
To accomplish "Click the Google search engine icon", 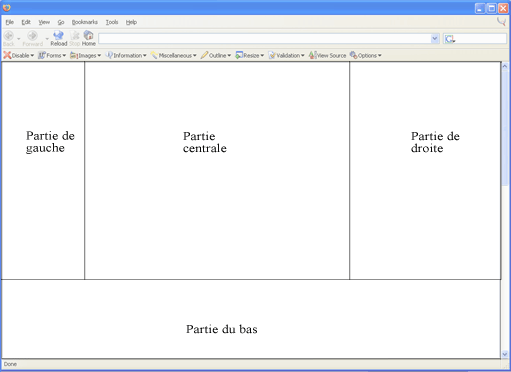I will (450, 39).
